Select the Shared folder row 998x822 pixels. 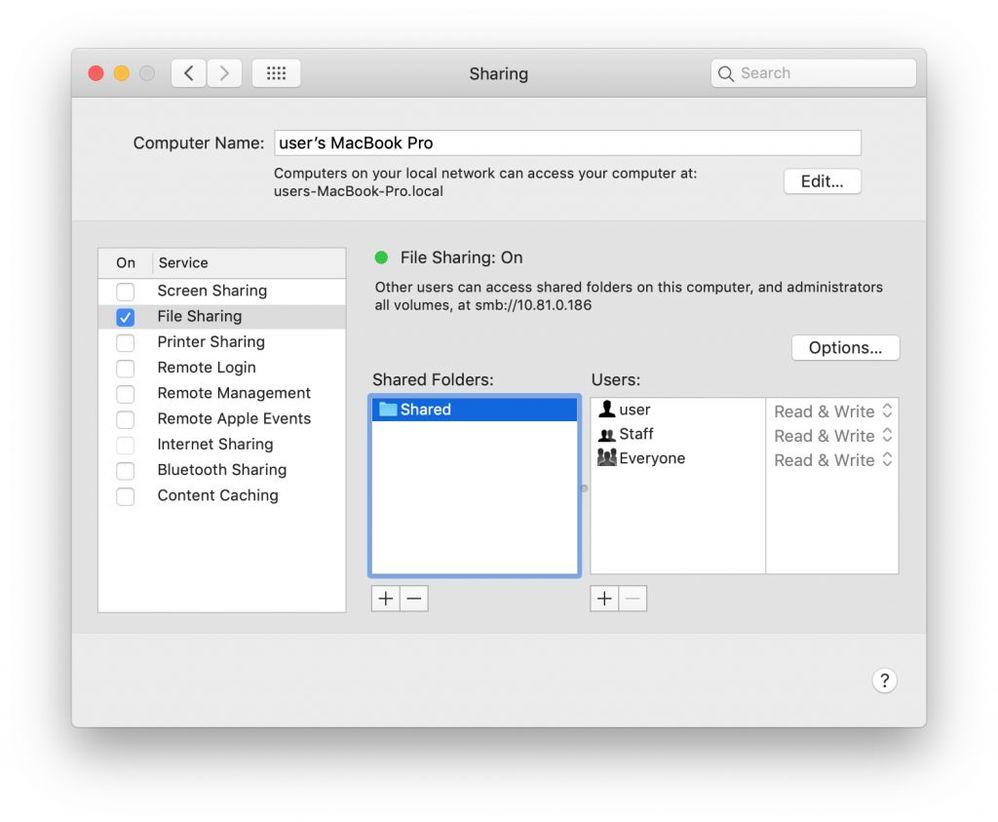[475, 409]
